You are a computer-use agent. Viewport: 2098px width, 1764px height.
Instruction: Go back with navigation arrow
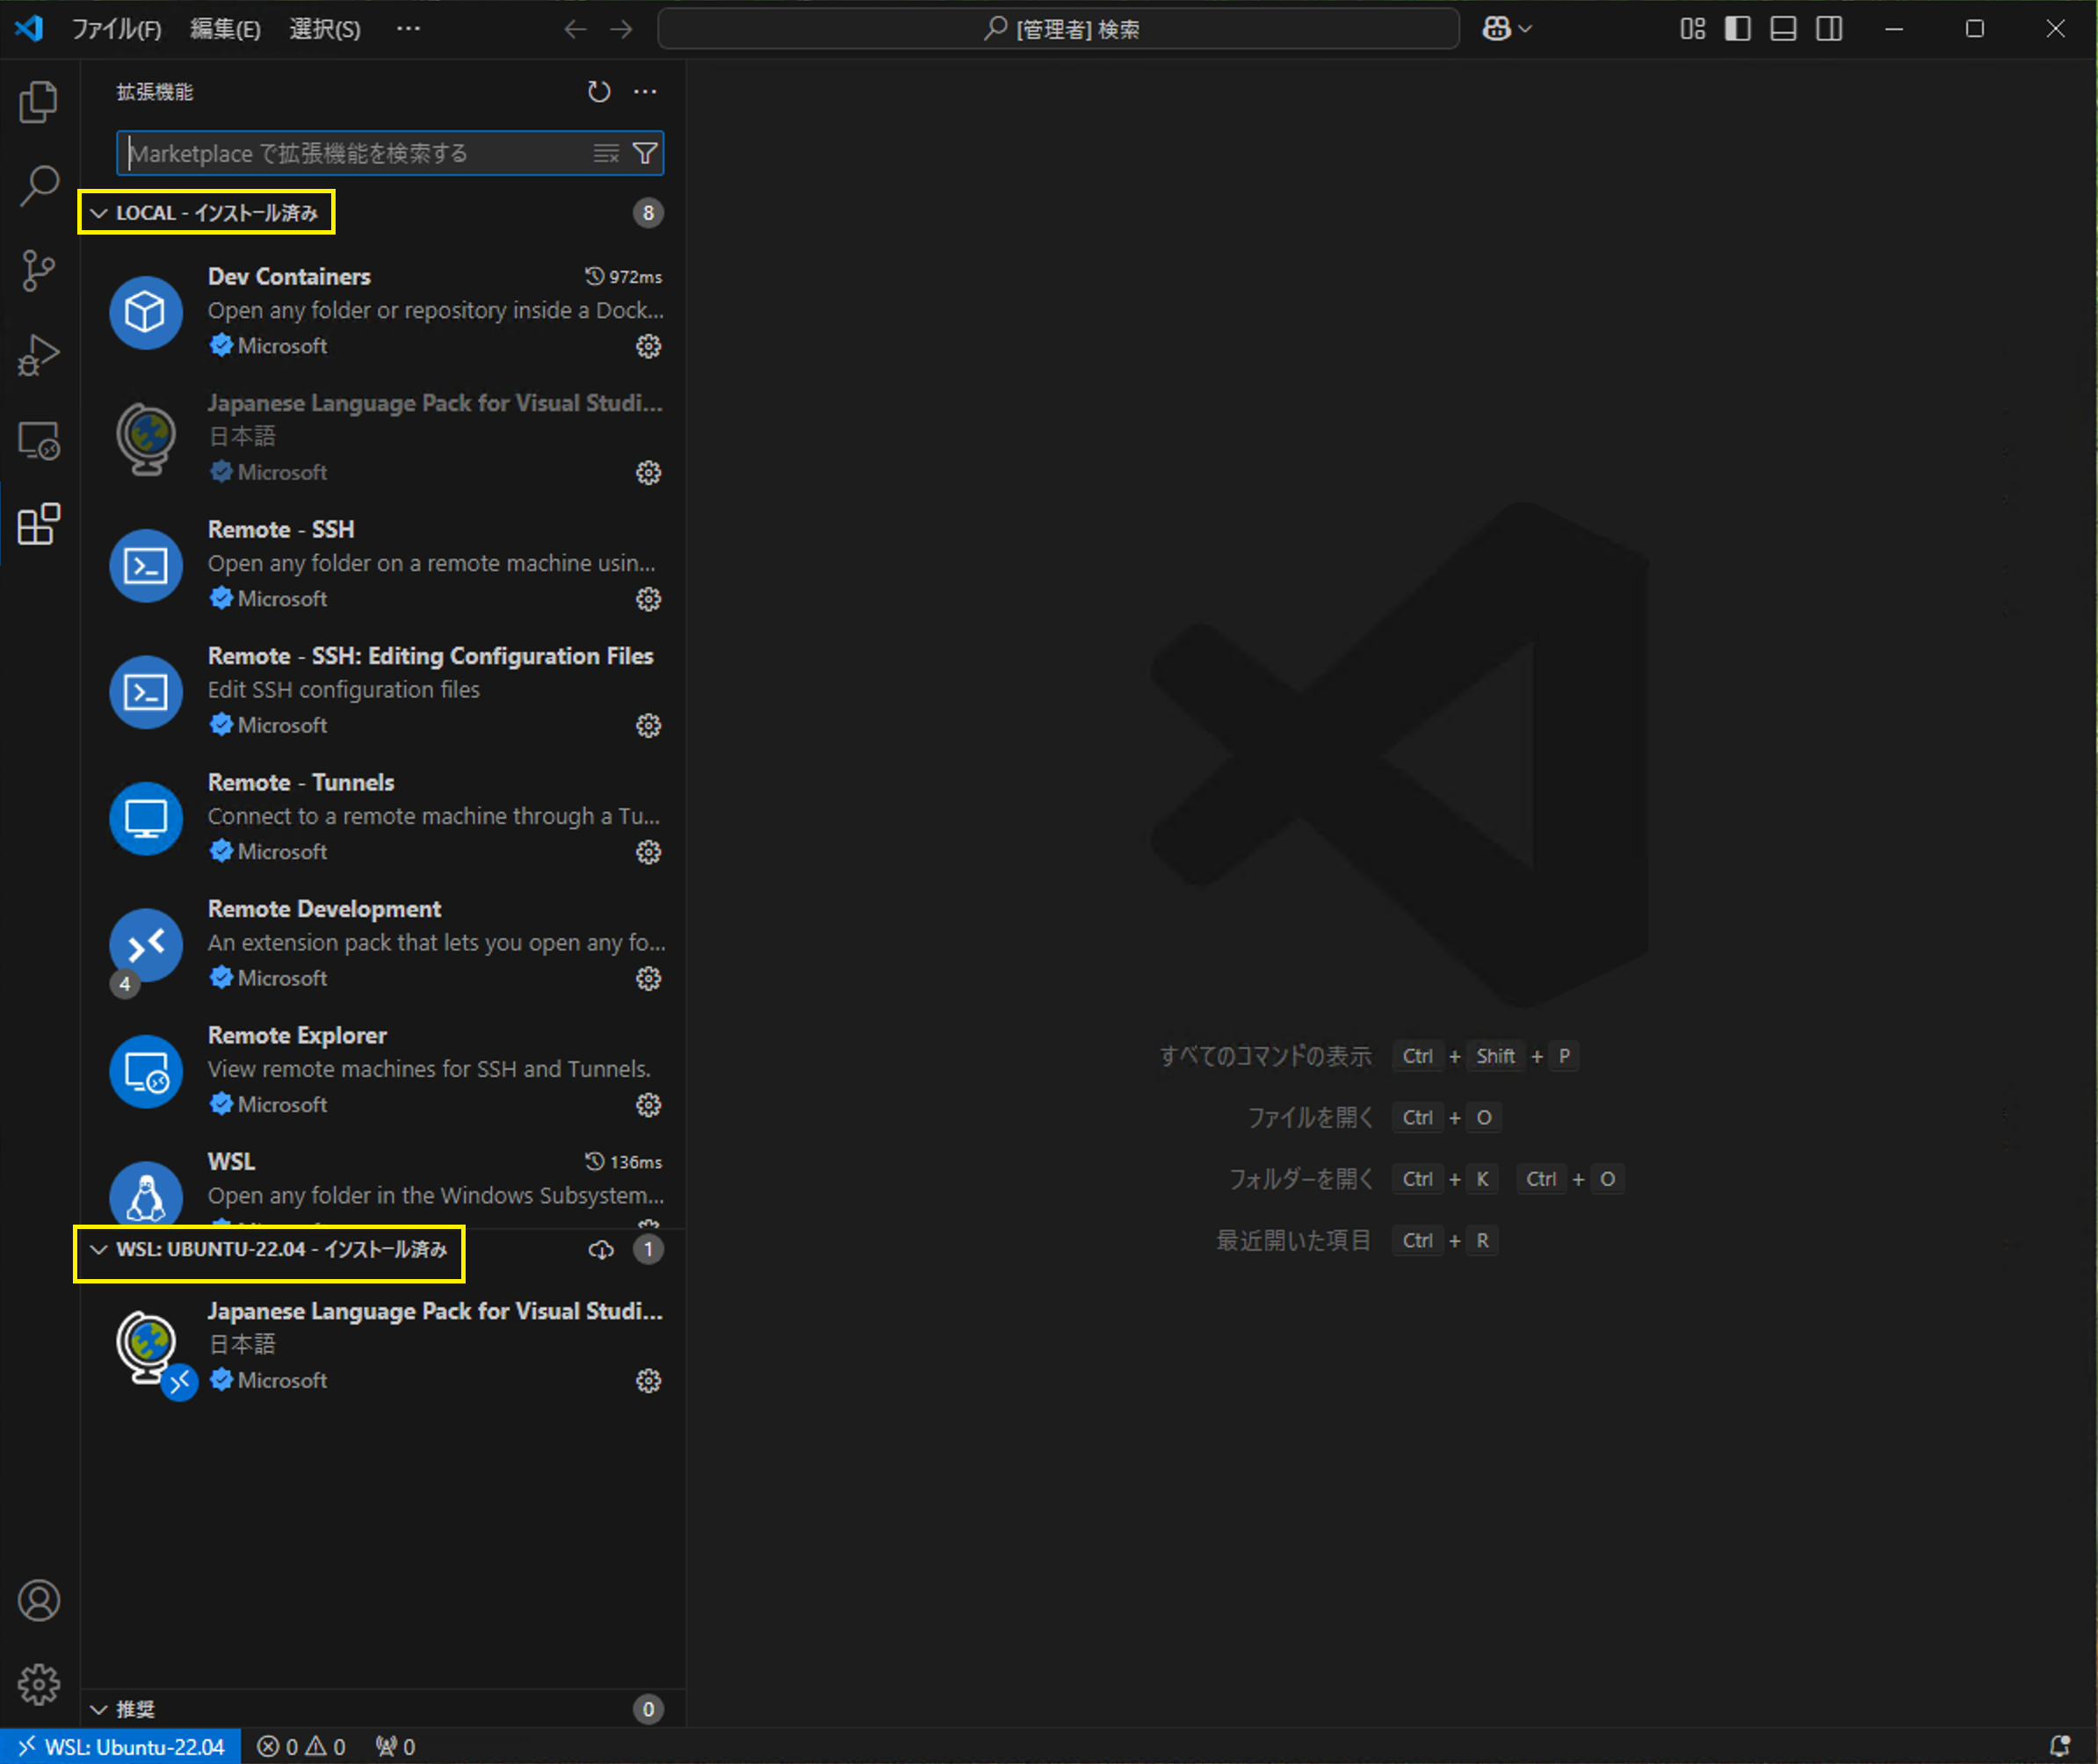coord(575,29)
